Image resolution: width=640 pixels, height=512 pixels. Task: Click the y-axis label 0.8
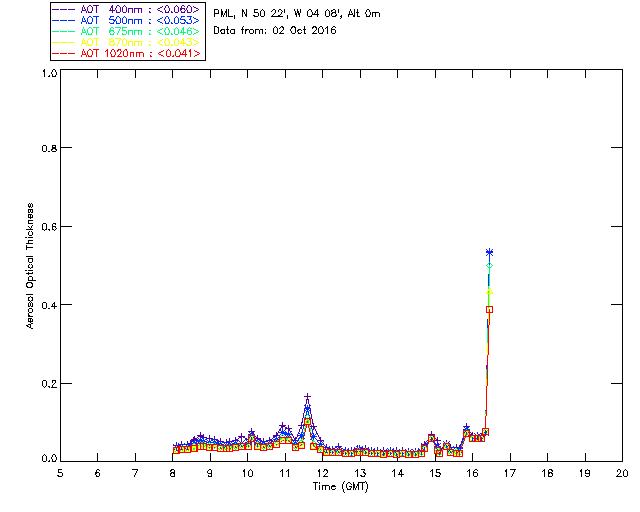(49, 148)
